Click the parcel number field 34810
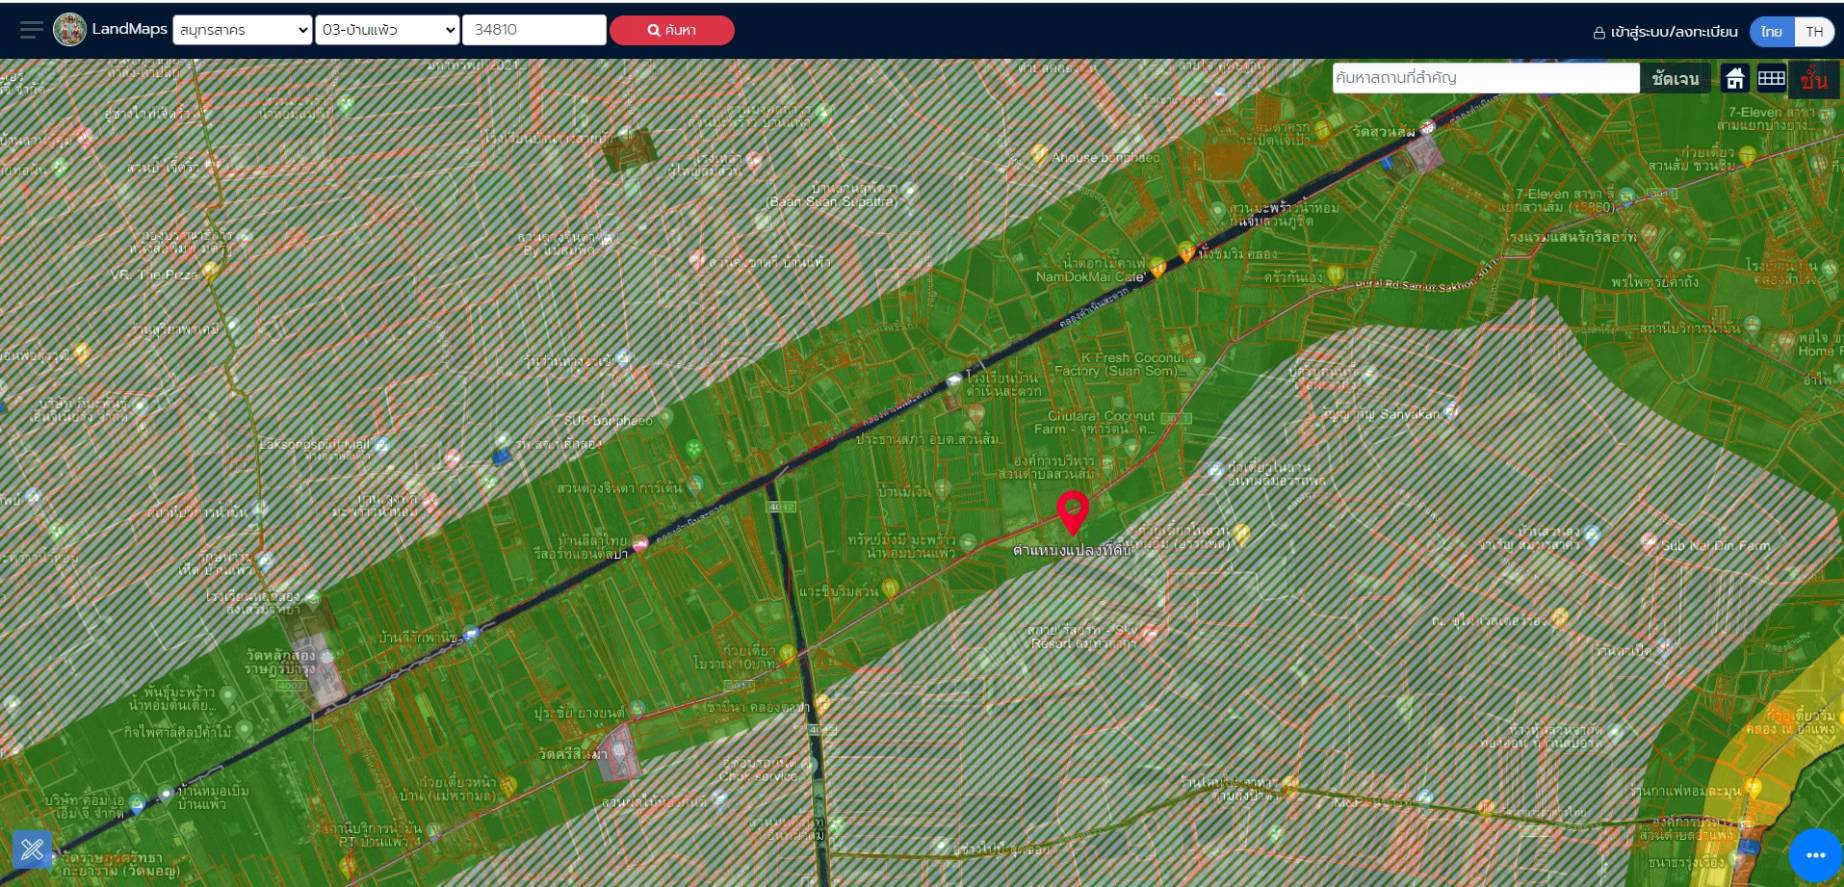The height and width of the screenshot is (887, 1844). pyautogui.click(x=534, y=30)
